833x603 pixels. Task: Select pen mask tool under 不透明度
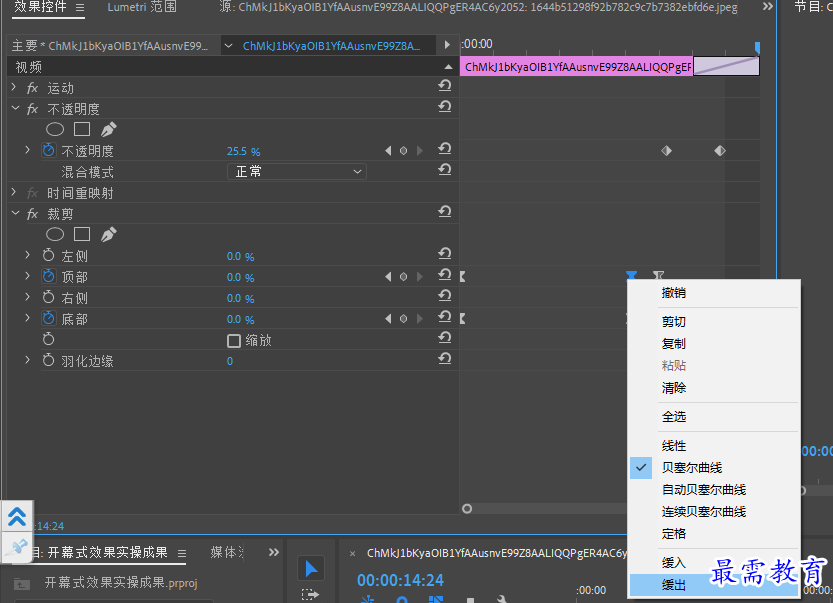coord(108,129)
